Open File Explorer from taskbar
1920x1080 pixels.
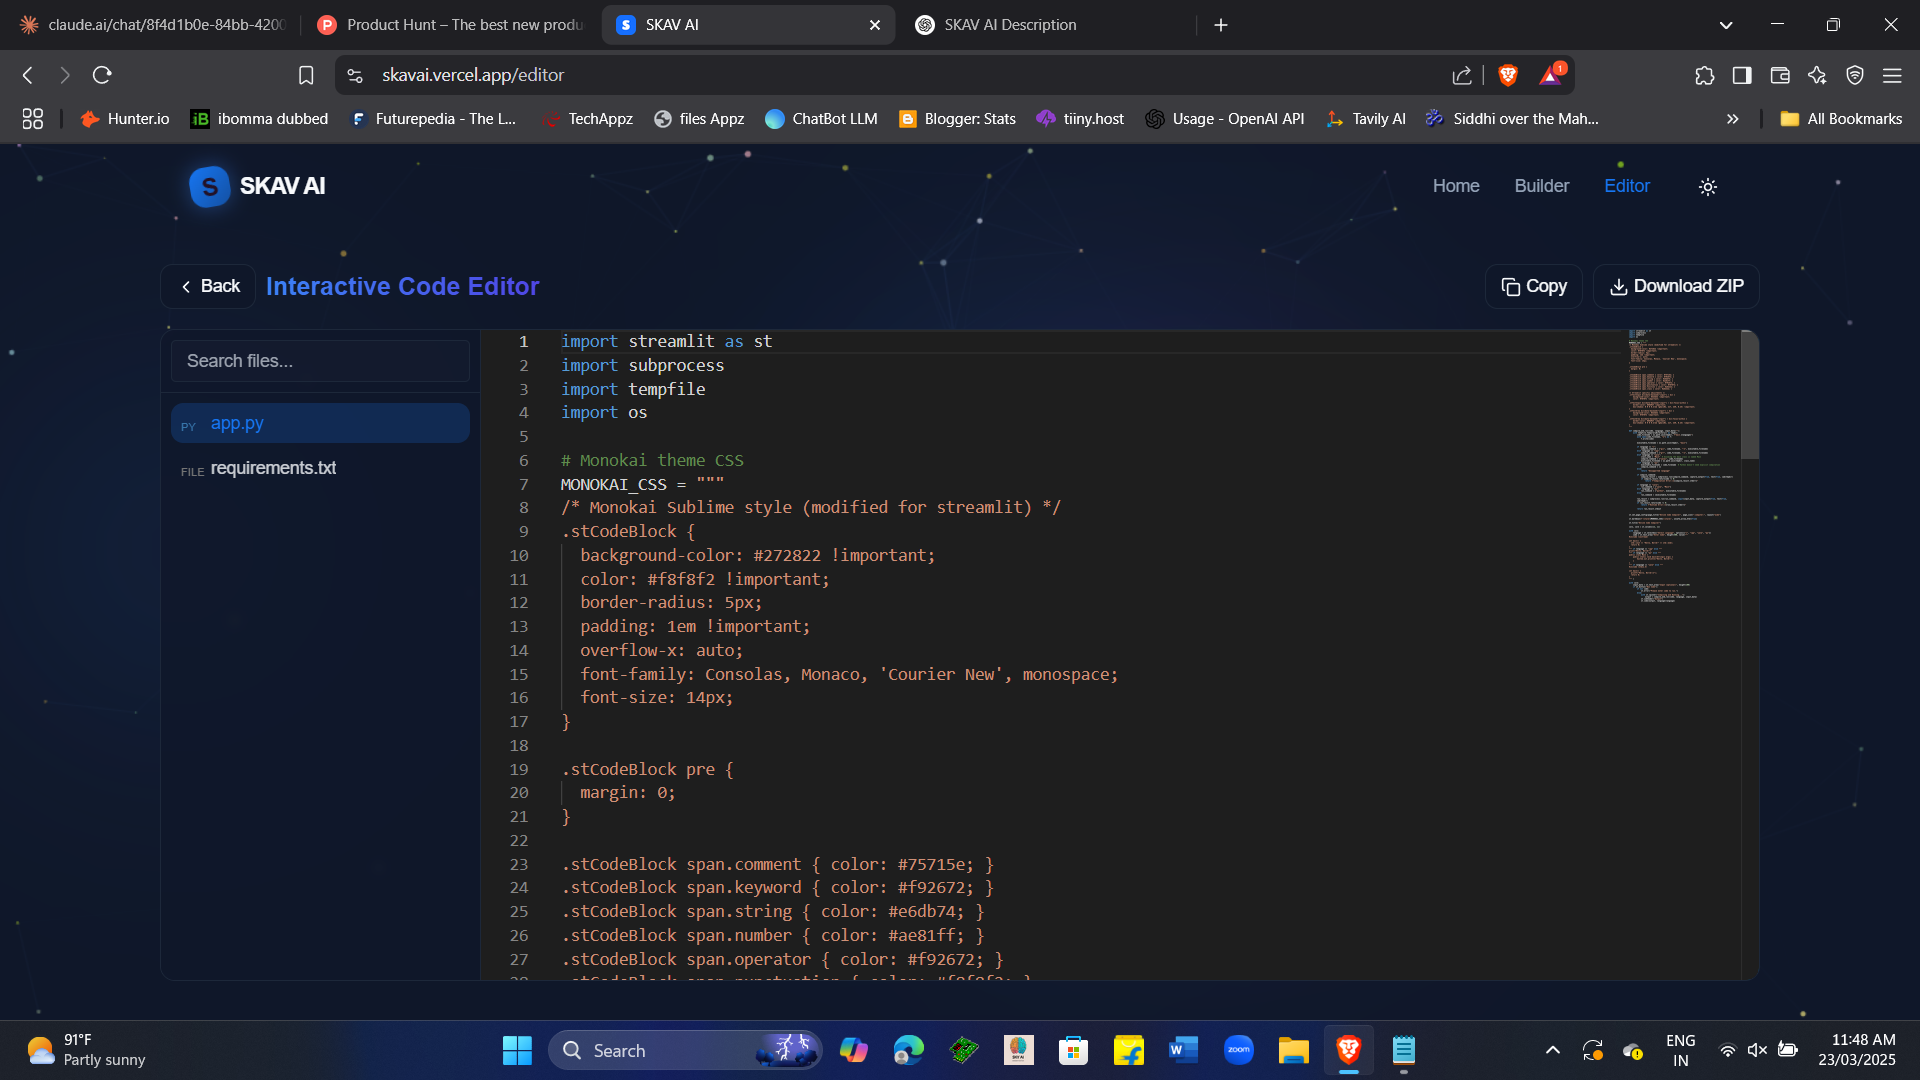pyautogui.click(x=1293, y=1050)
